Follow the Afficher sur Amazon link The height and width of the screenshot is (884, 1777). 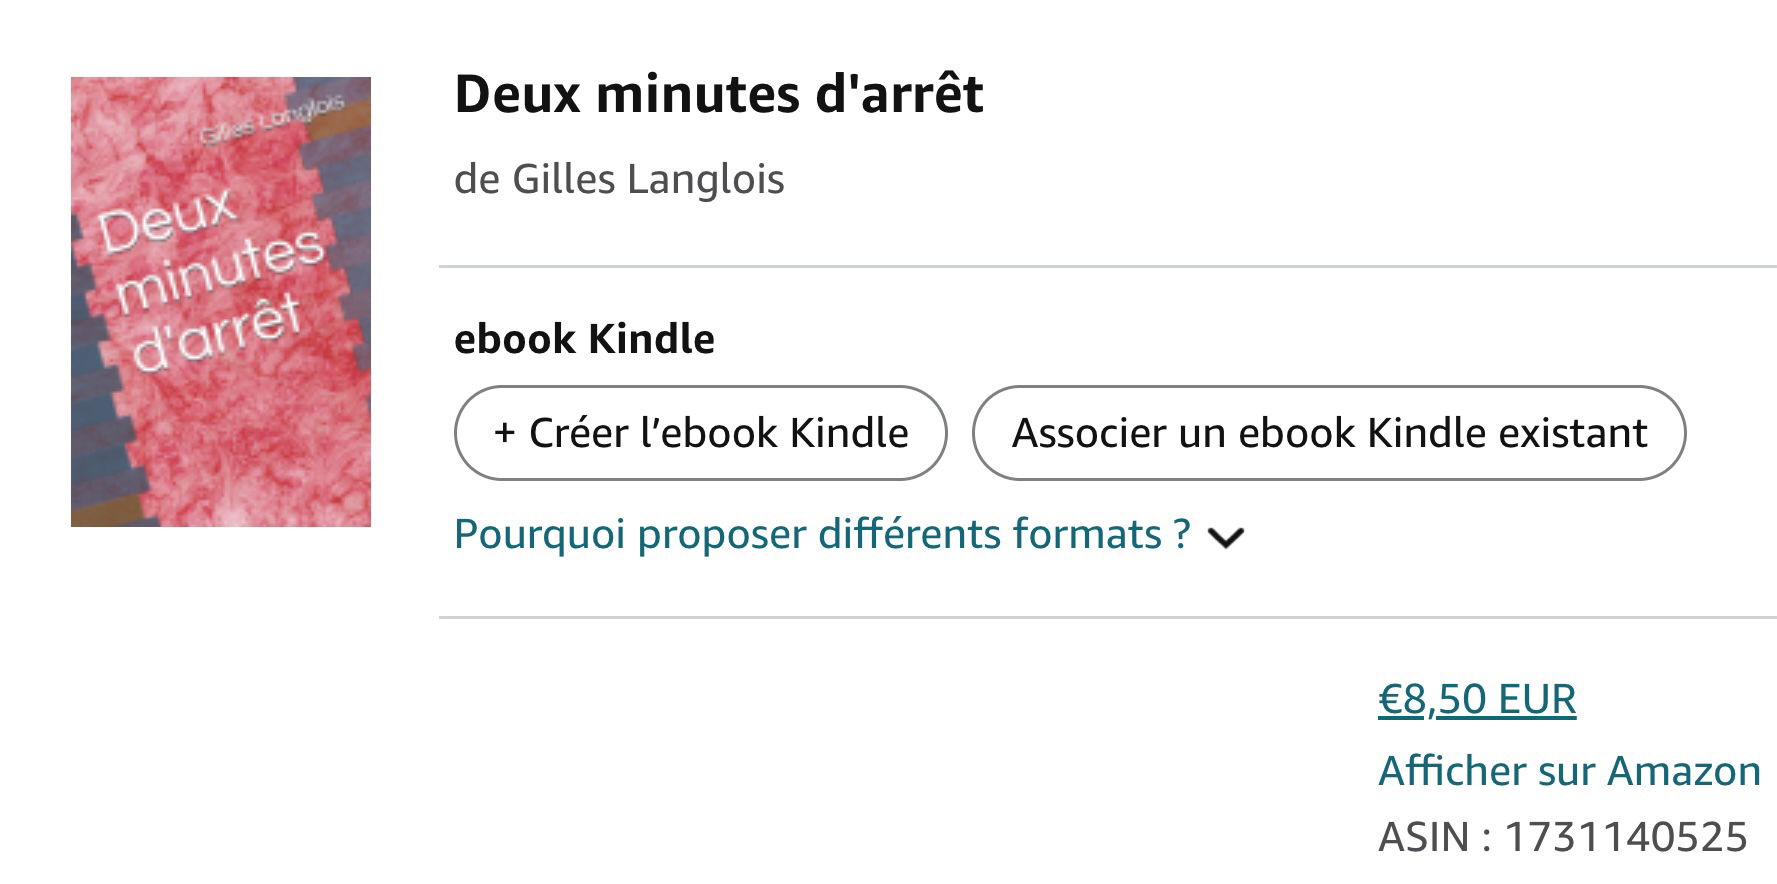coord(1568,771)
